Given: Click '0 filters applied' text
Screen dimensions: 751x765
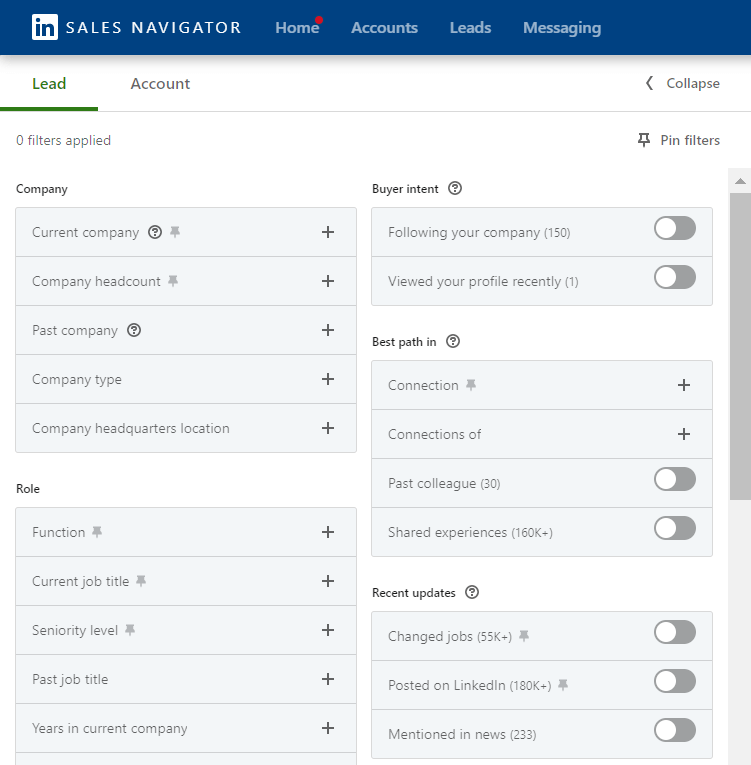Looking at the screenshot, I should pos(63,141).
